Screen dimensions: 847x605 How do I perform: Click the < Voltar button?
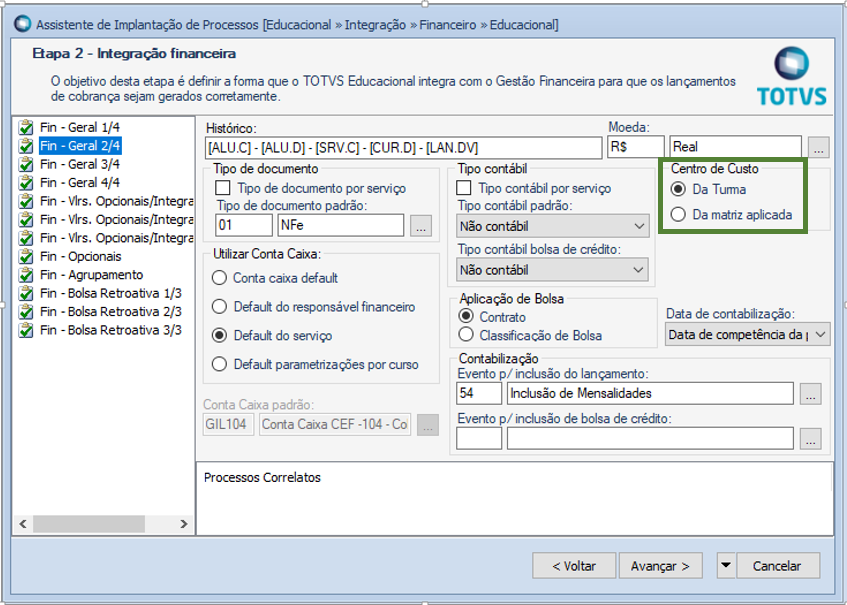point(574,566)
